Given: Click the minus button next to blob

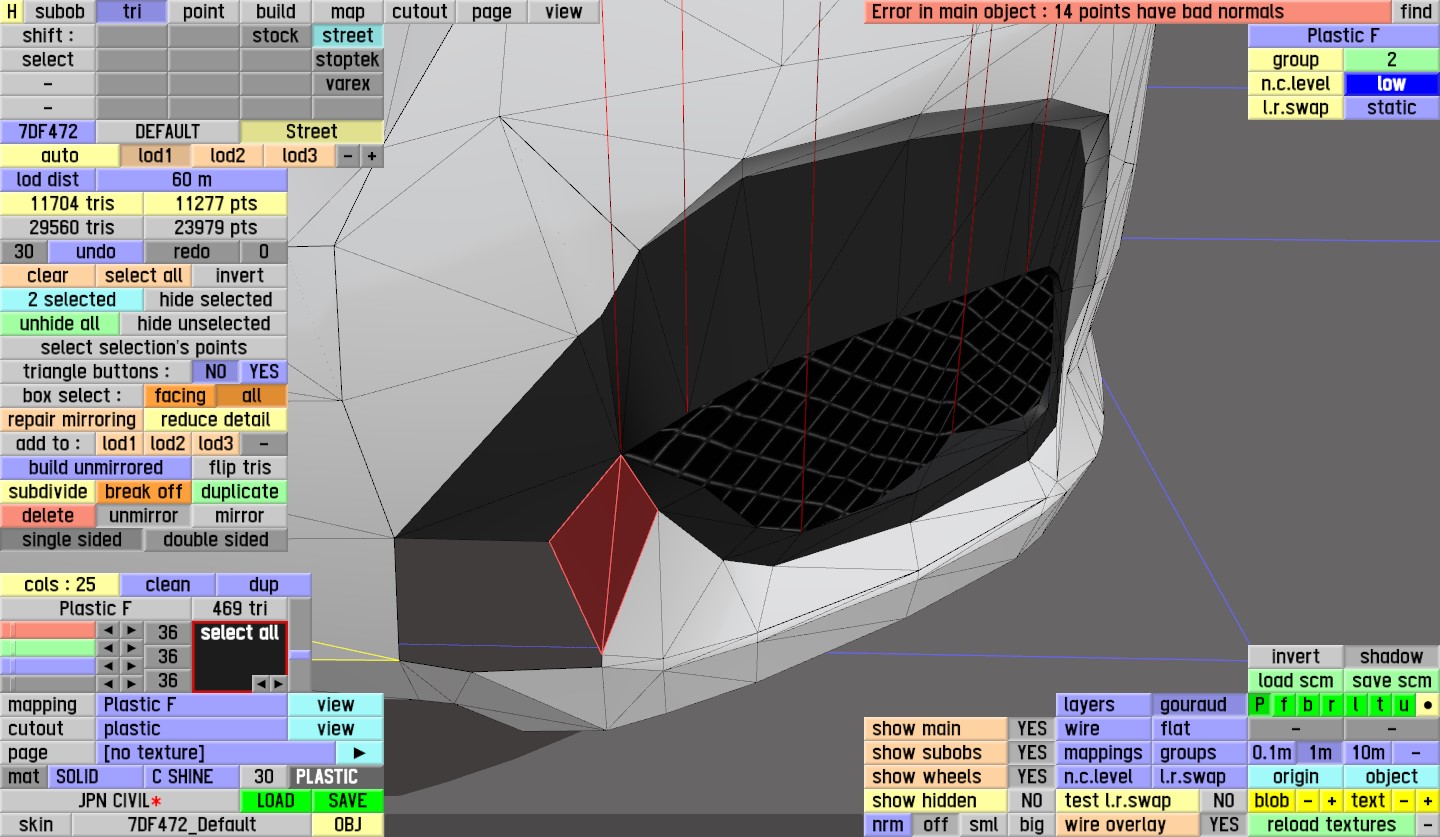Looking at the screenshot, I should (1308, 801).
